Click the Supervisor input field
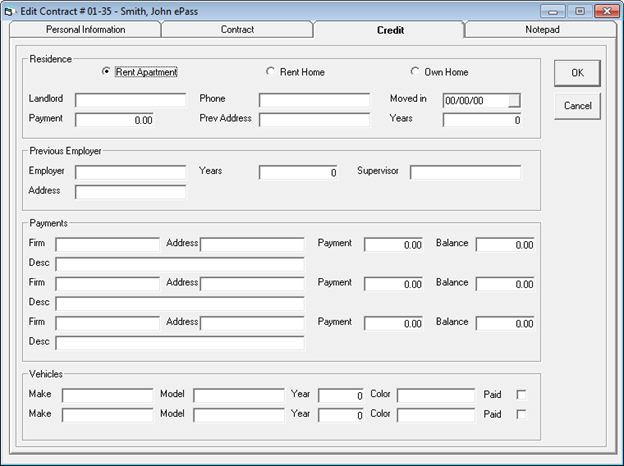Viewport: 624px width, 466px height. 465,172
